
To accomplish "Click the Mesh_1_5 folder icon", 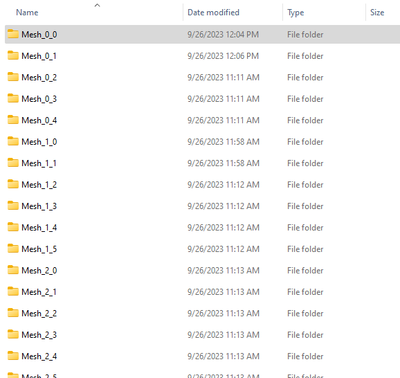I will pyautogui.click(x=13, y=248).
